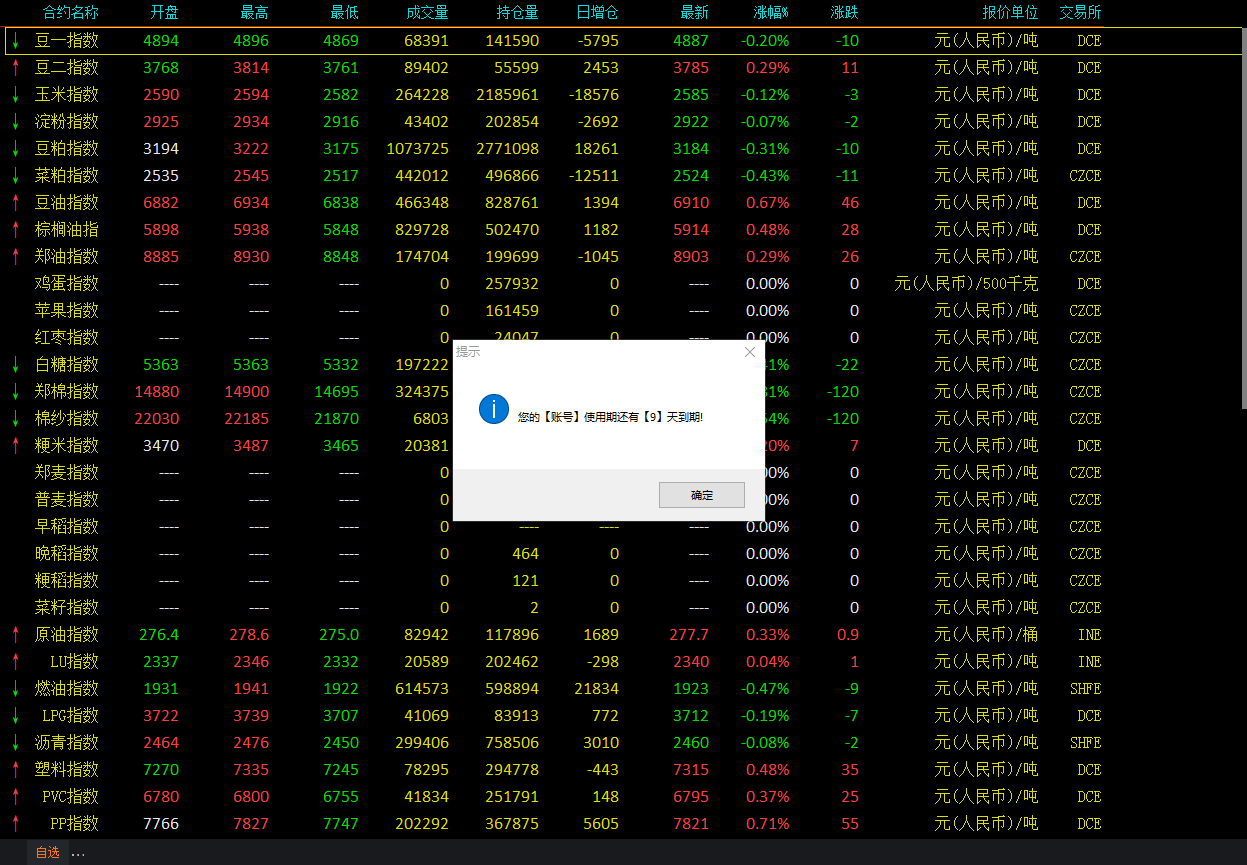Click the down arrow beside 豆一指数
This screenshot has height=865, width=1247.
tap(16, 41)
